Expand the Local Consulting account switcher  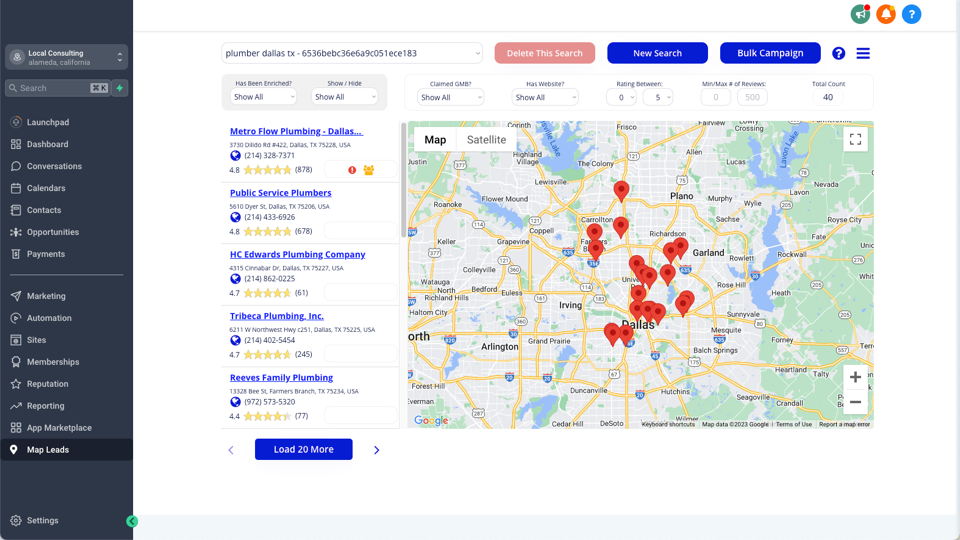pos(67,57)
